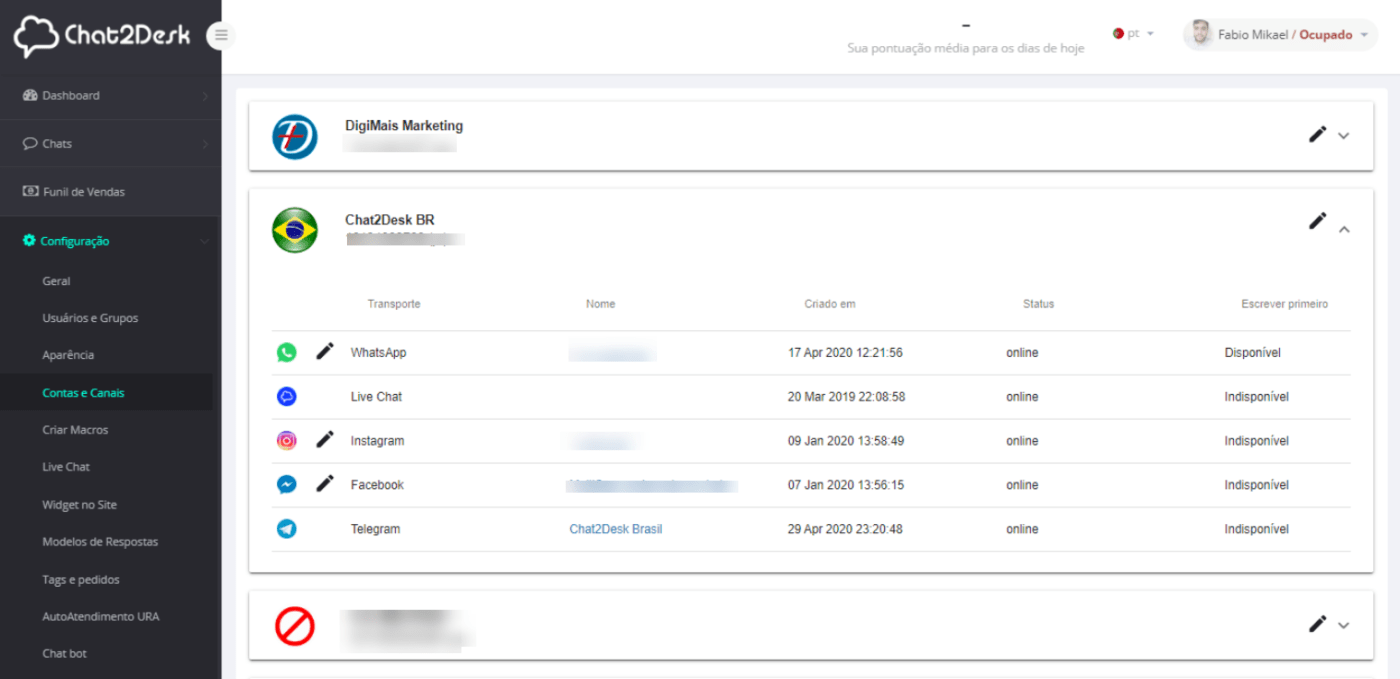
Task: Select Aparência submenu item
Action: tap(68, 356)
